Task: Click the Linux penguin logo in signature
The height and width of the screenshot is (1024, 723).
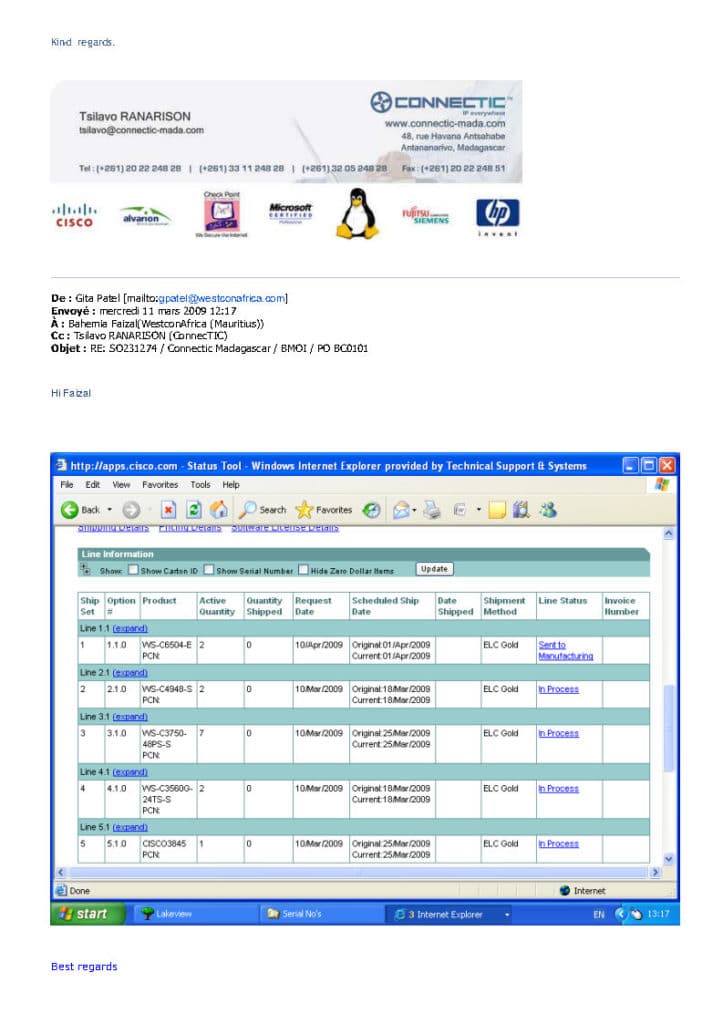Action: coord(357,214)
